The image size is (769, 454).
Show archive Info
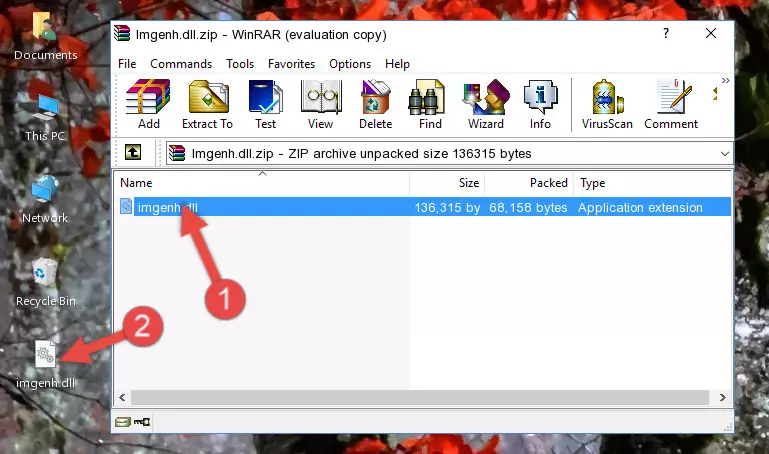[x=540, y=104]
